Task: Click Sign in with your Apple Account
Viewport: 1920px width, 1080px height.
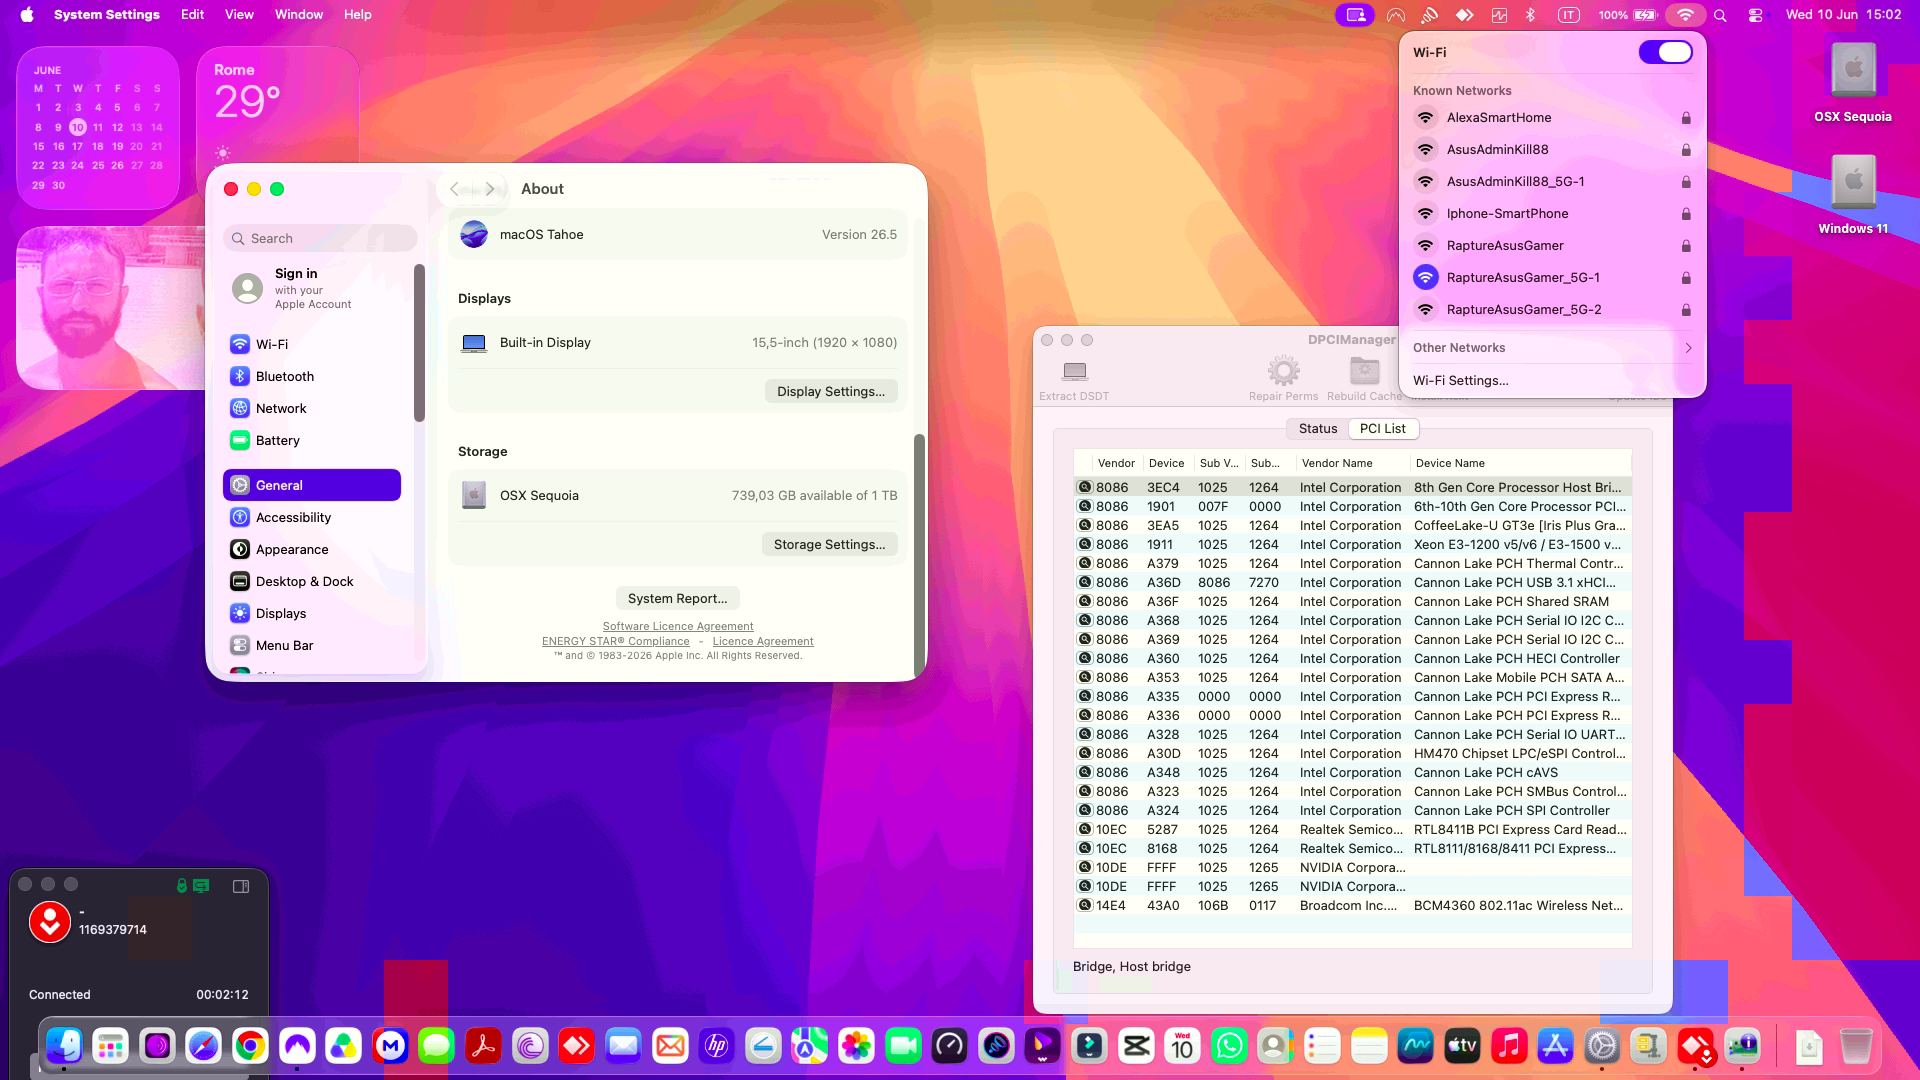Action: pyautogui.click(x=312, y=288)
